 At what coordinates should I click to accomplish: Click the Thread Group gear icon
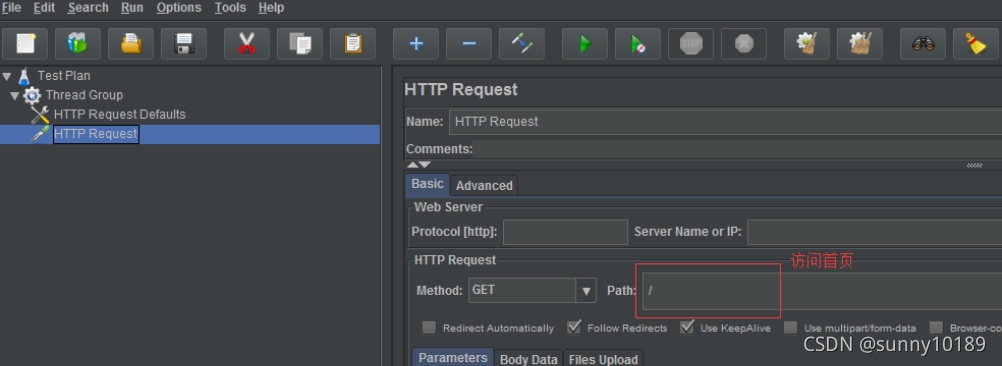32,96
